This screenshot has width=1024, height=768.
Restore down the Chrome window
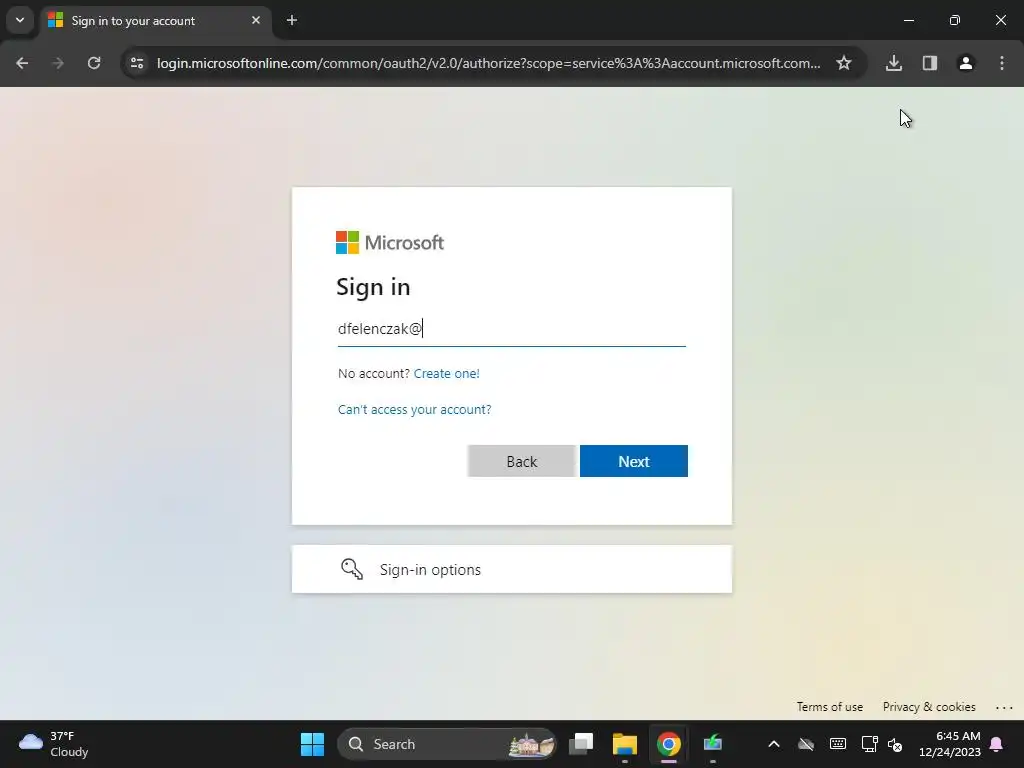coord(955,20)
